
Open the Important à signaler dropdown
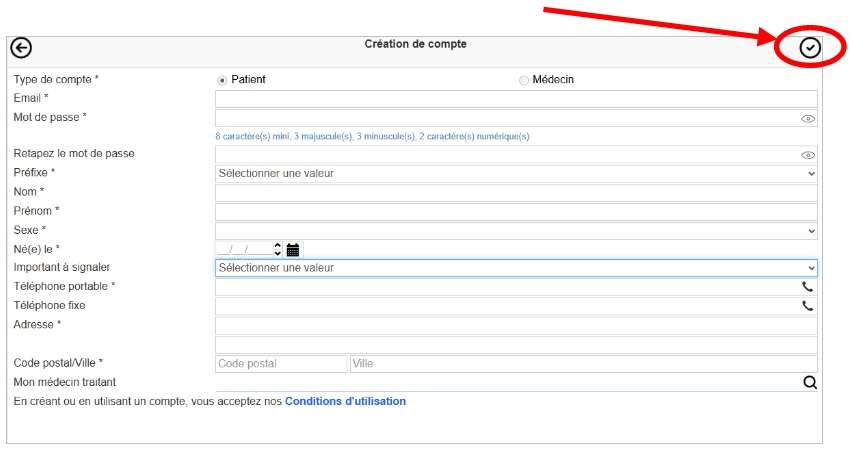[x=515, y=268]
